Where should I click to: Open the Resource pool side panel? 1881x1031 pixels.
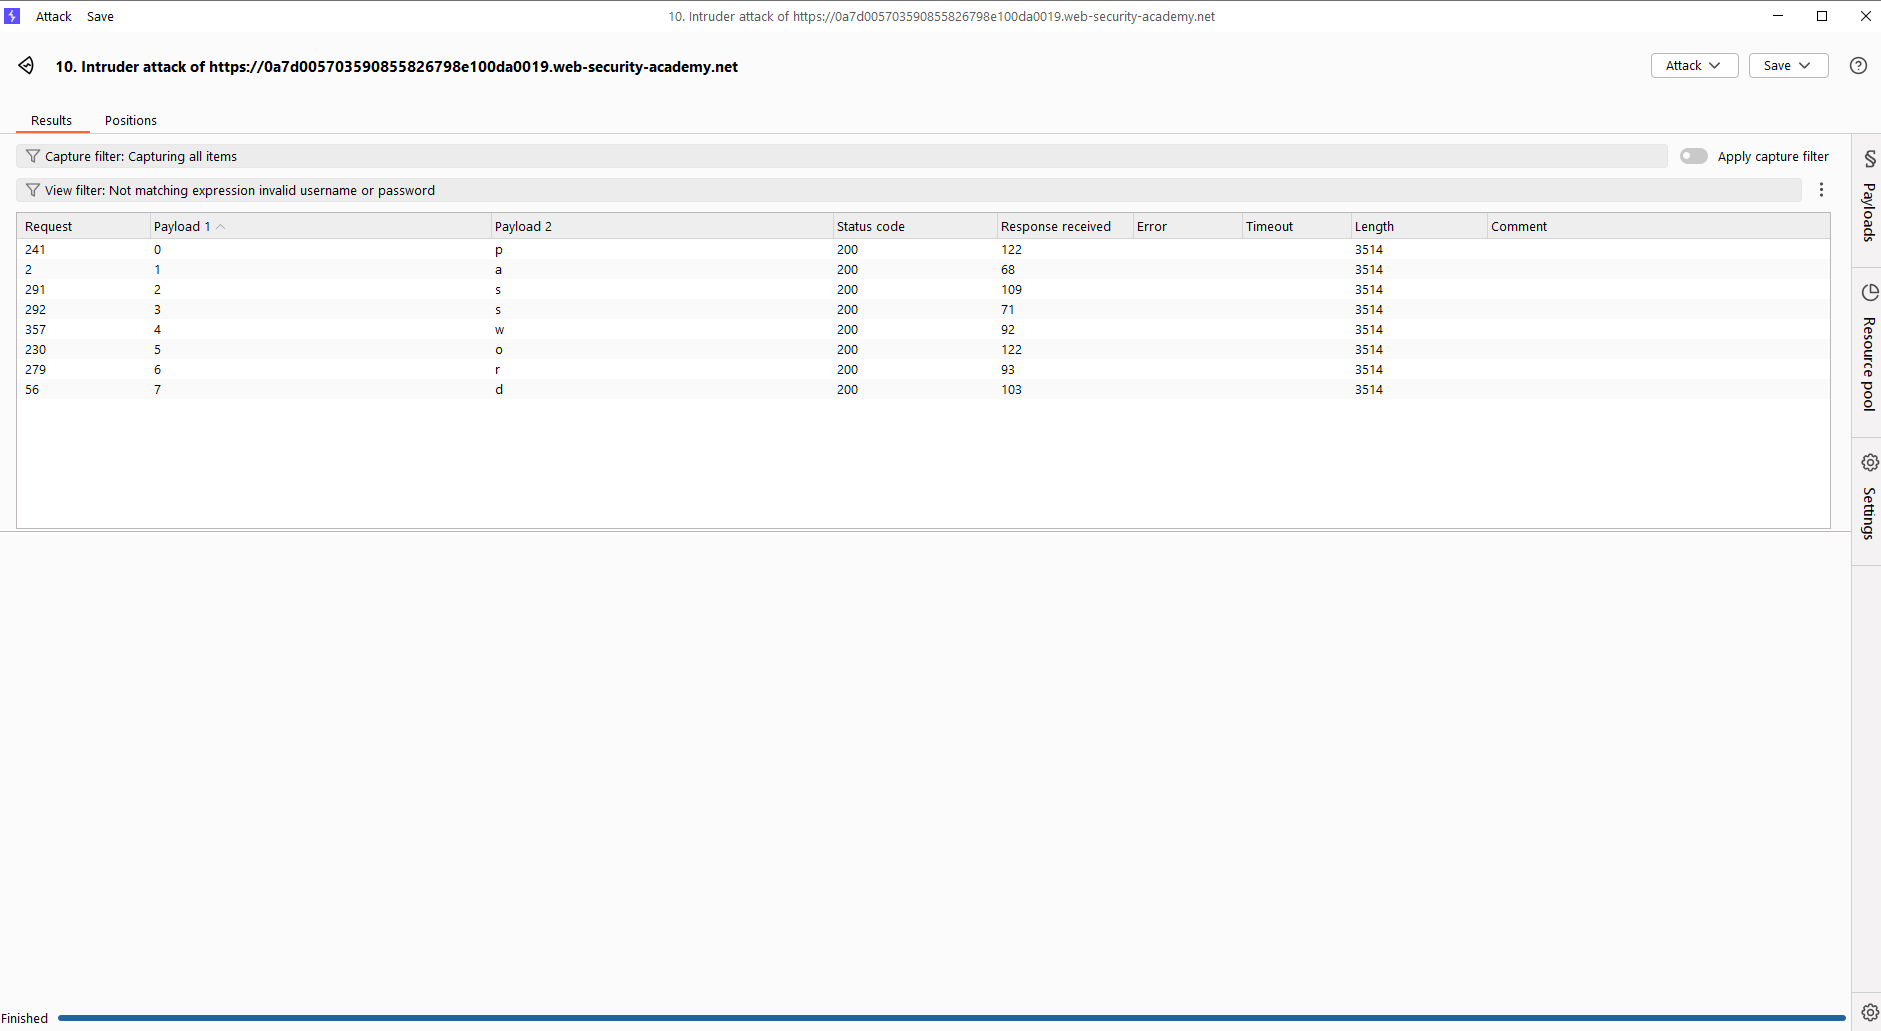pyautogui.click(x=1868, y=350)
